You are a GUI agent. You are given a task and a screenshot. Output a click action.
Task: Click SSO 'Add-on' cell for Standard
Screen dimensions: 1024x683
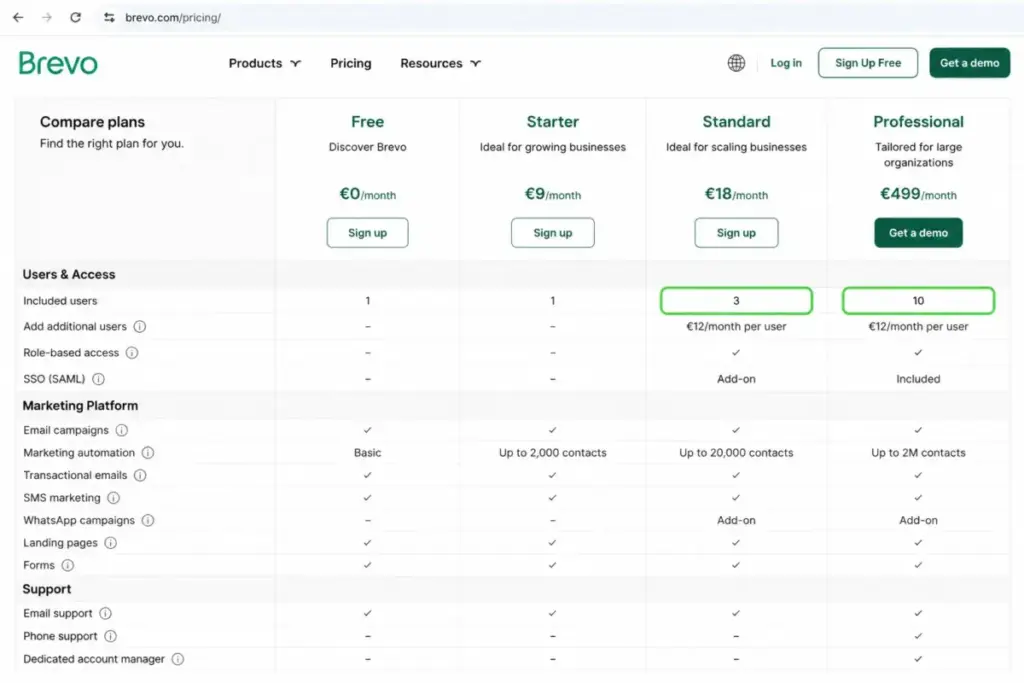click(736, 379)
